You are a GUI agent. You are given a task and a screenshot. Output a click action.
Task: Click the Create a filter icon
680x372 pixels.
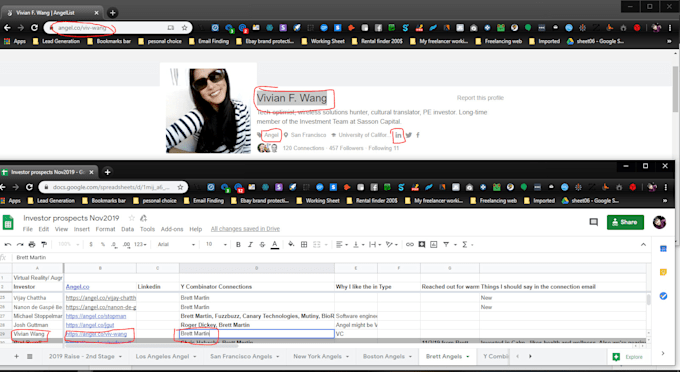446,245
